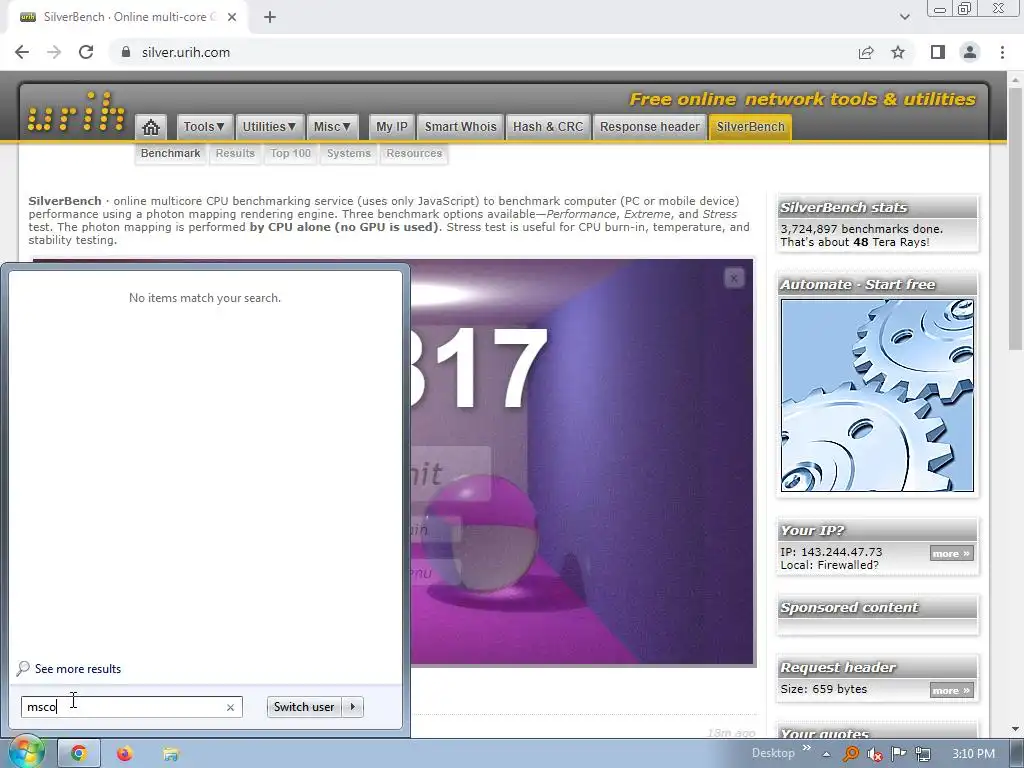The height and width of the screenshot is (768, 1024).
Task: Switch to the Benchmark subtab
Action: tap(170, 153)
